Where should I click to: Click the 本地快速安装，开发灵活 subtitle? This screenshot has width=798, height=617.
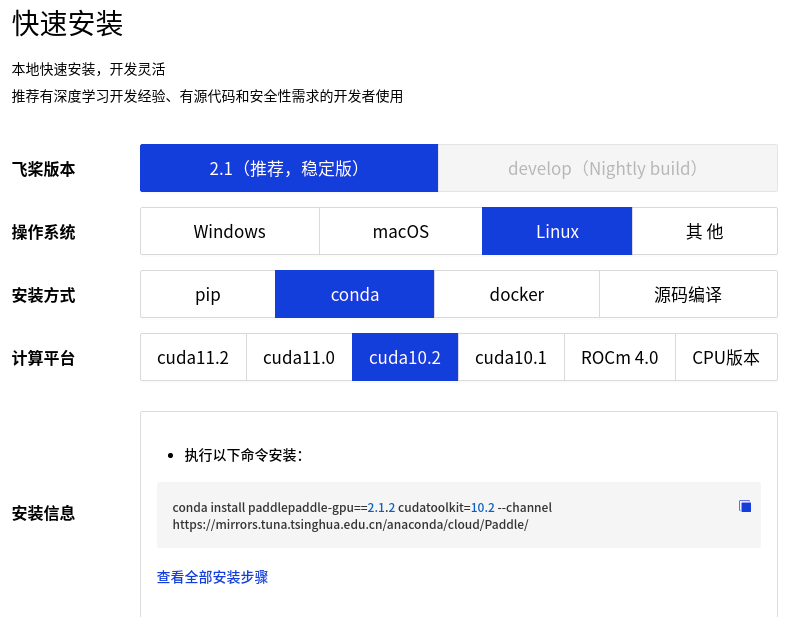click(89, 69)
